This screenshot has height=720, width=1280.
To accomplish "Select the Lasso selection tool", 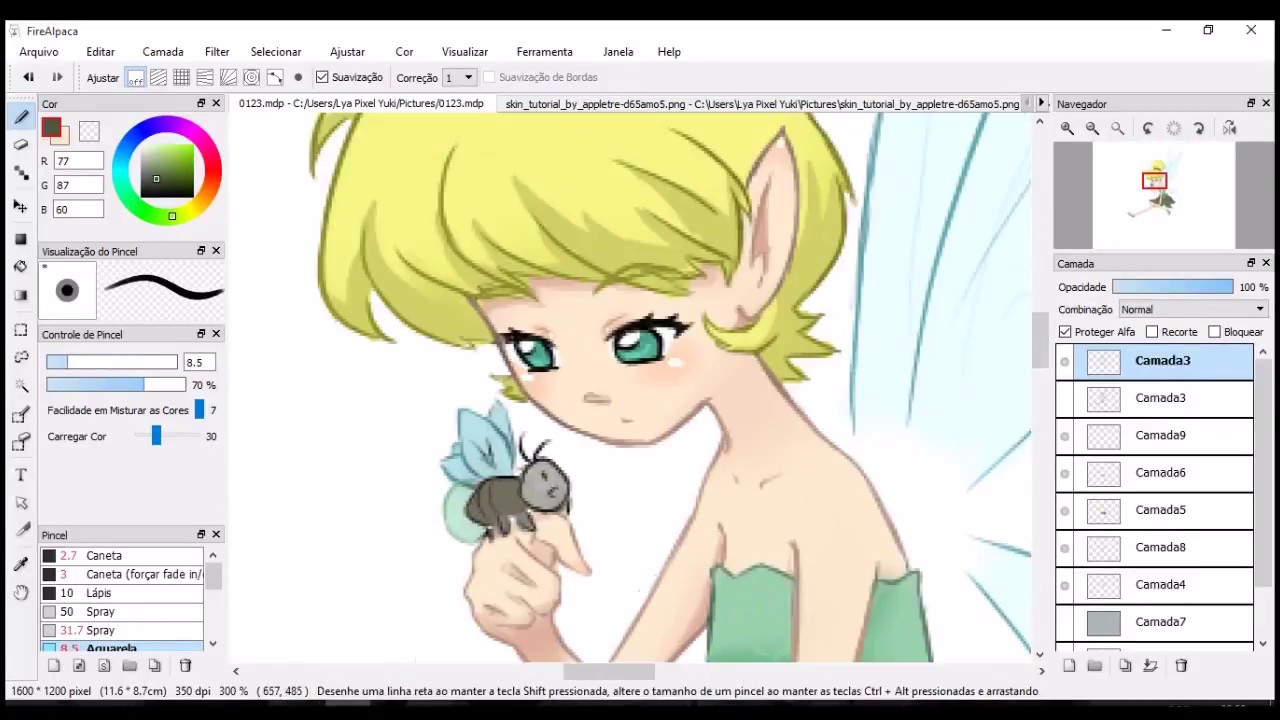I will tap(21, 357).
